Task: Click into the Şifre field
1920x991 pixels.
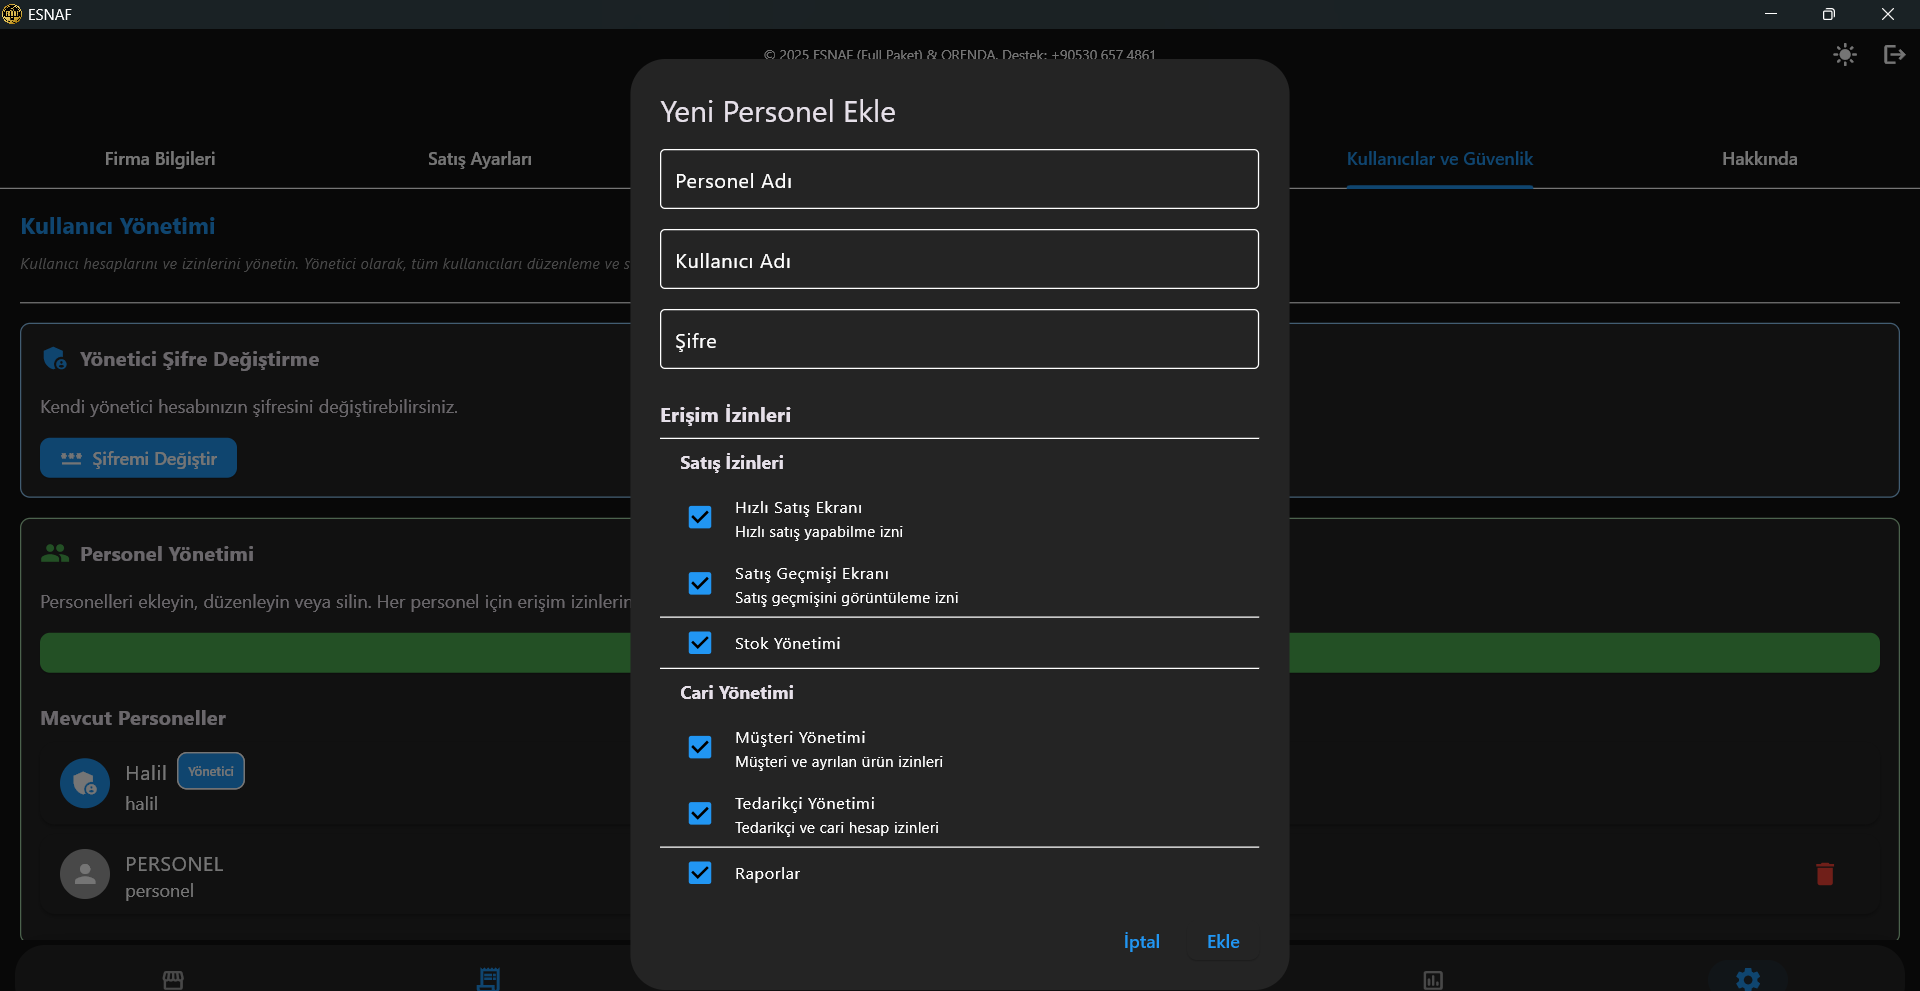Action: pyautogui.click(x=958, y=340)
